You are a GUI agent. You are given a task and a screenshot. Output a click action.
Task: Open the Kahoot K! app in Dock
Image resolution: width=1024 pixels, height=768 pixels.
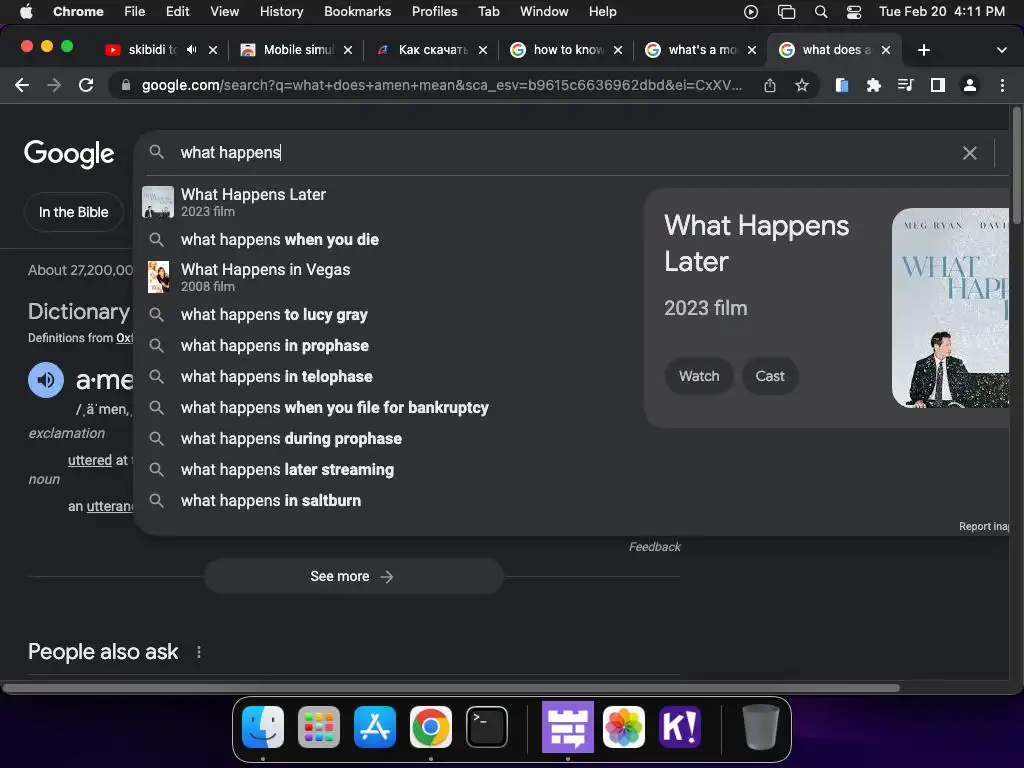(x=680, y=727)
